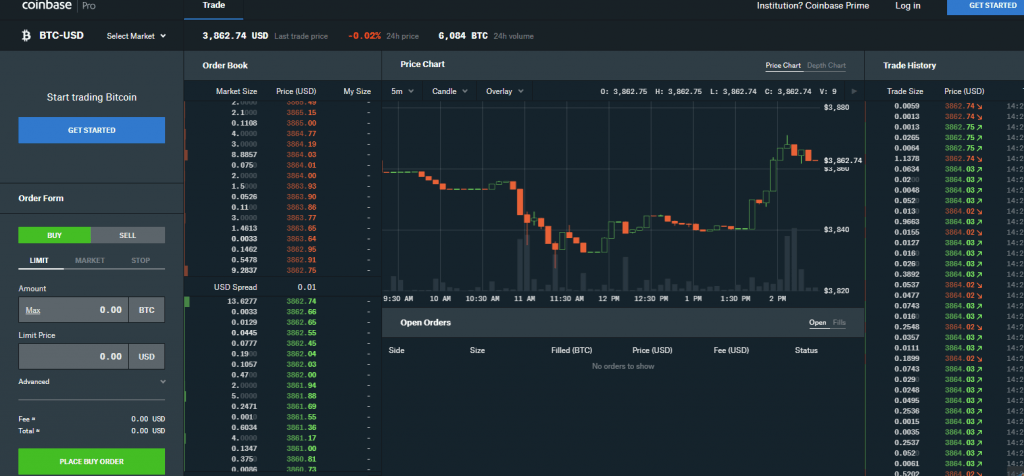Click the Max amount link
This screenshot has width=1024, height=476.
[33, 310]
